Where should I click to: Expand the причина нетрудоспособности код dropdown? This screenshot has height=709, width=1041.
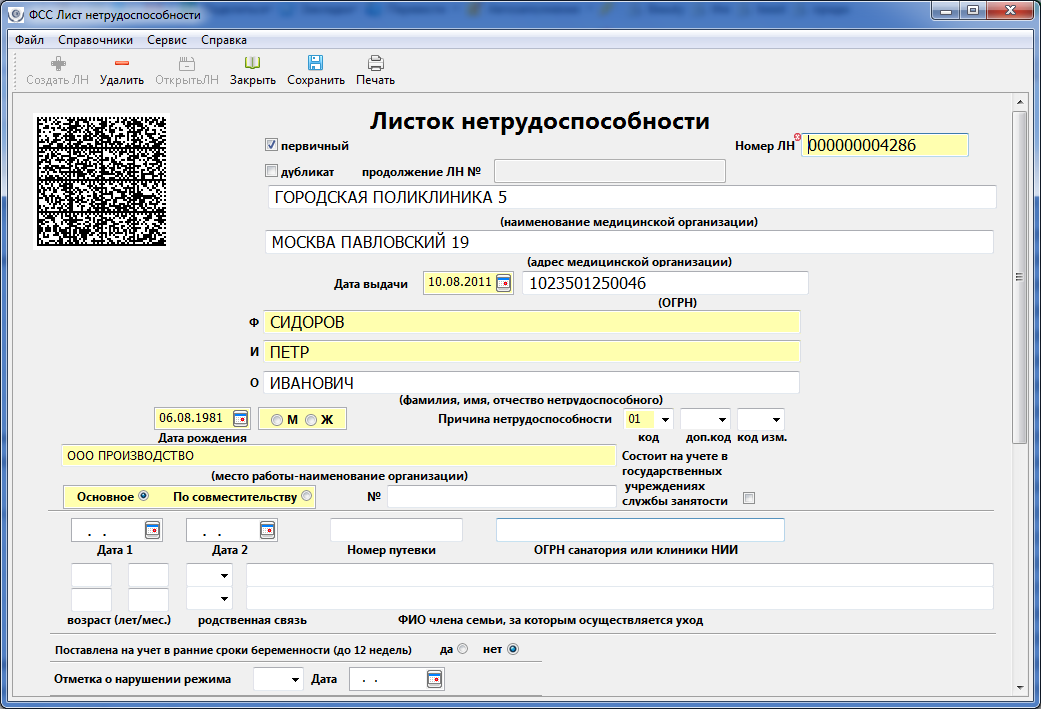[x=665, y=420]
